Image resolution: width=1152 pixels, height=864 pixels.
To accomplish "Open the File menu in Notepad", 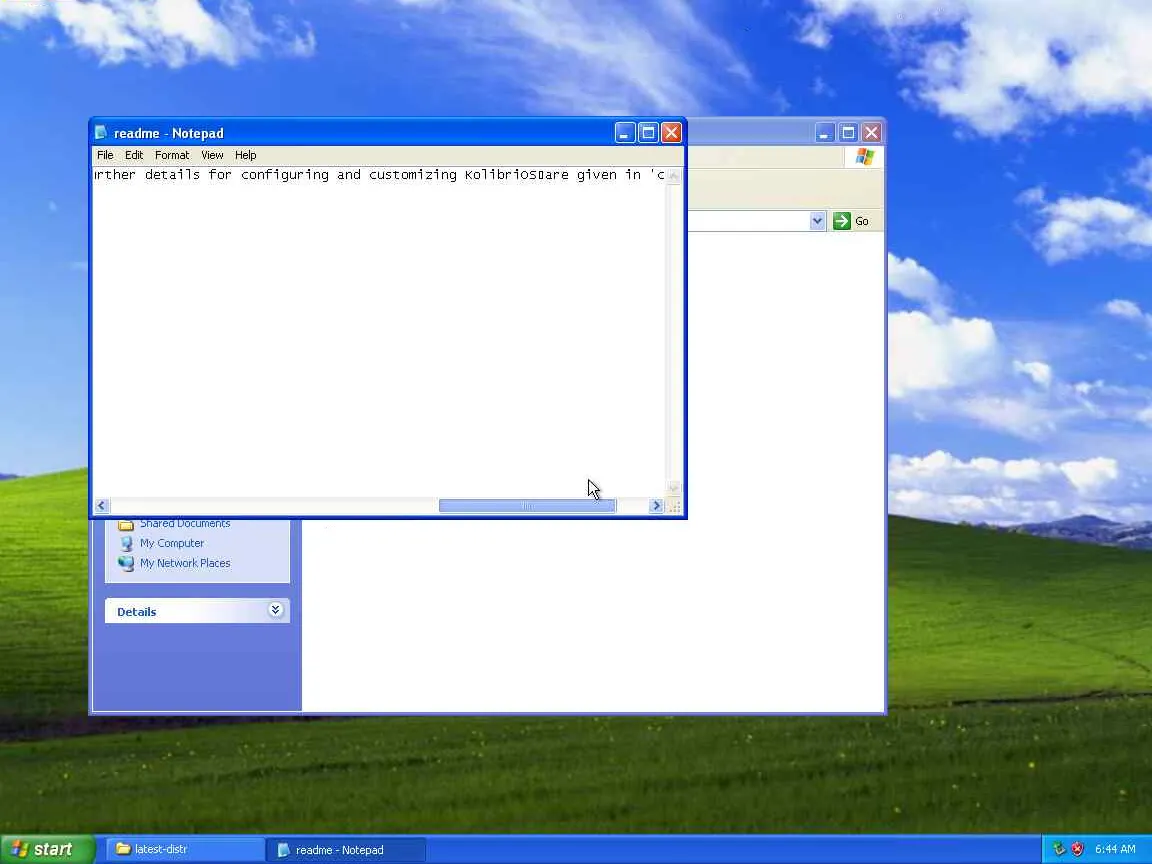I will click(x=105, y=155).
